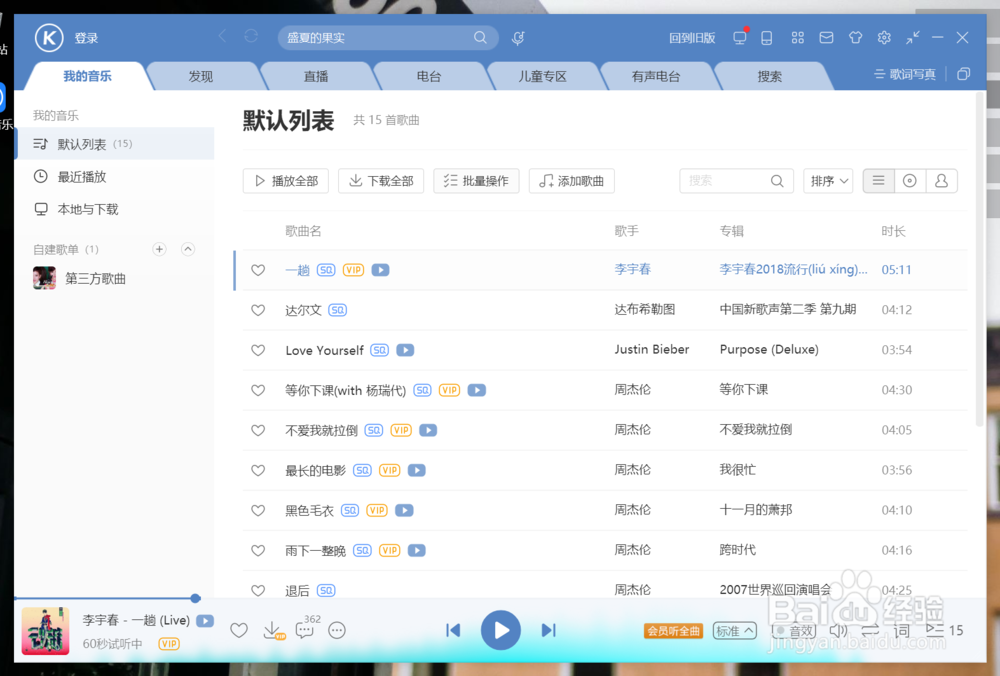Select the 我的音乐 tab
This screenshot has width=1000, height=676.
87,76
